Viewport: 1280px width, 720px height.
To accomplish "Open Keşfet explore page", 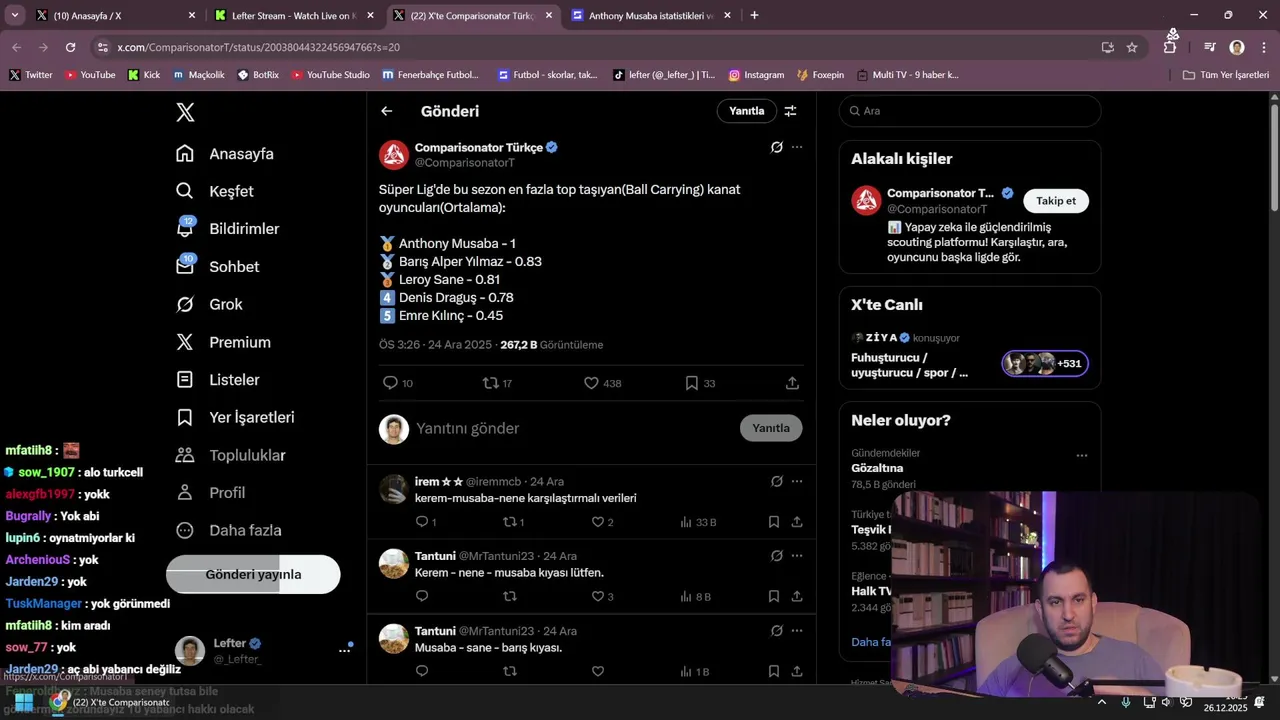I will pos(215,191).
